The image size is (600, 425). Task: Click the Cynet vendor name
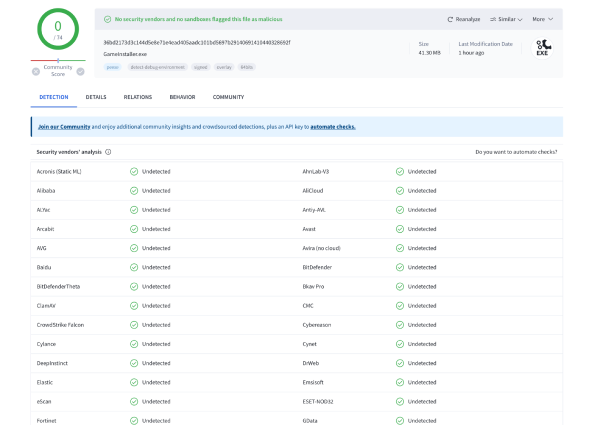(x=310, y=344)
